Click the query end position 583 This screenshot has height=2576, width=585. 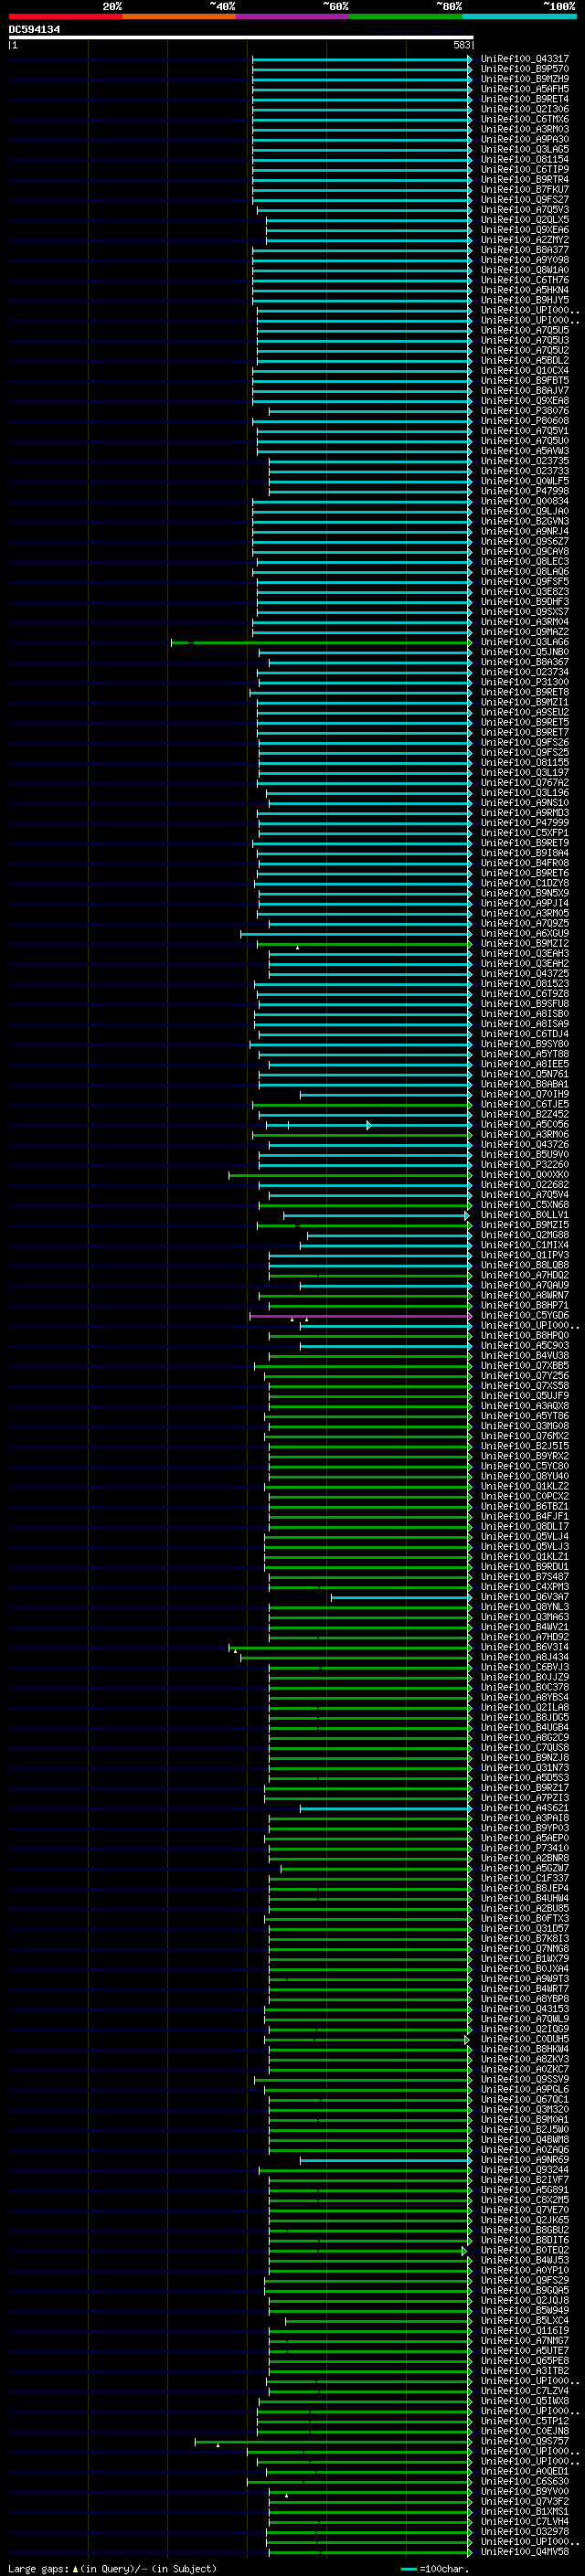point(462,45)
